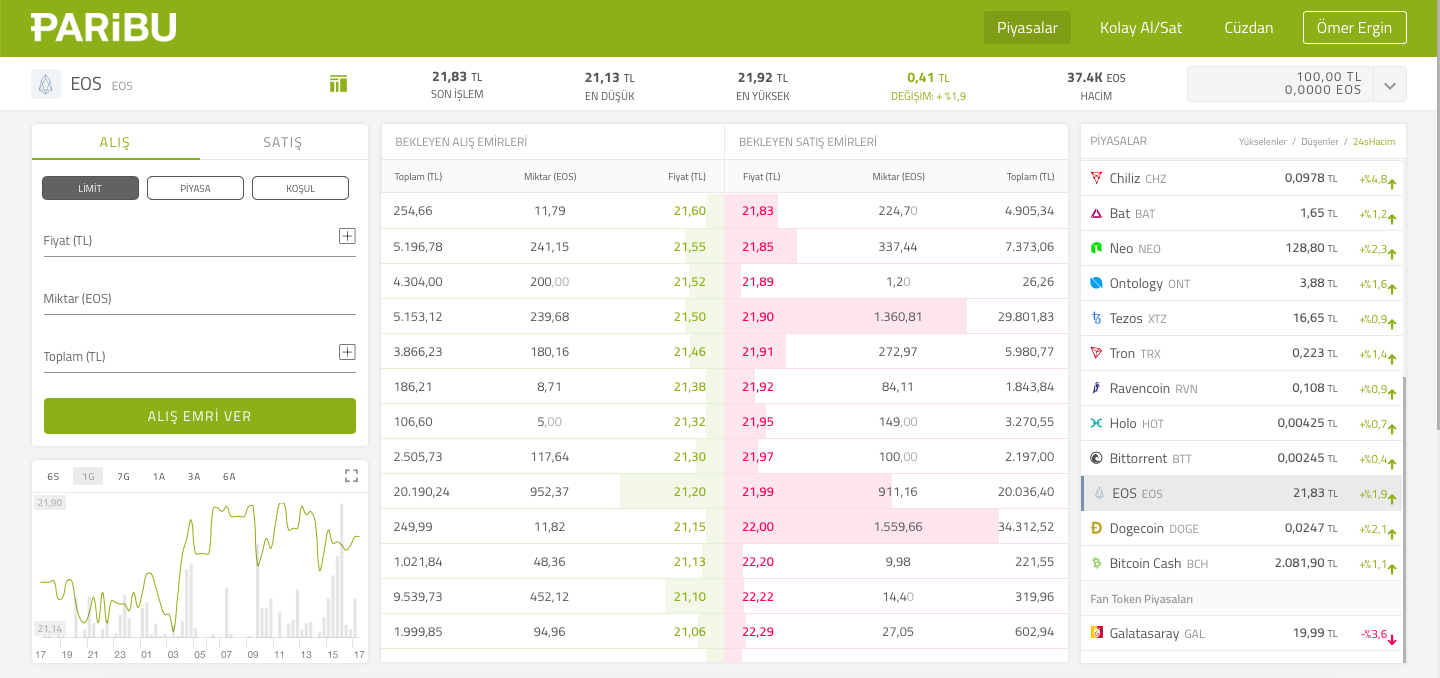1440x678 pixels.
Task: Open Cüzdan page
Action: [x=1249, y=28]
